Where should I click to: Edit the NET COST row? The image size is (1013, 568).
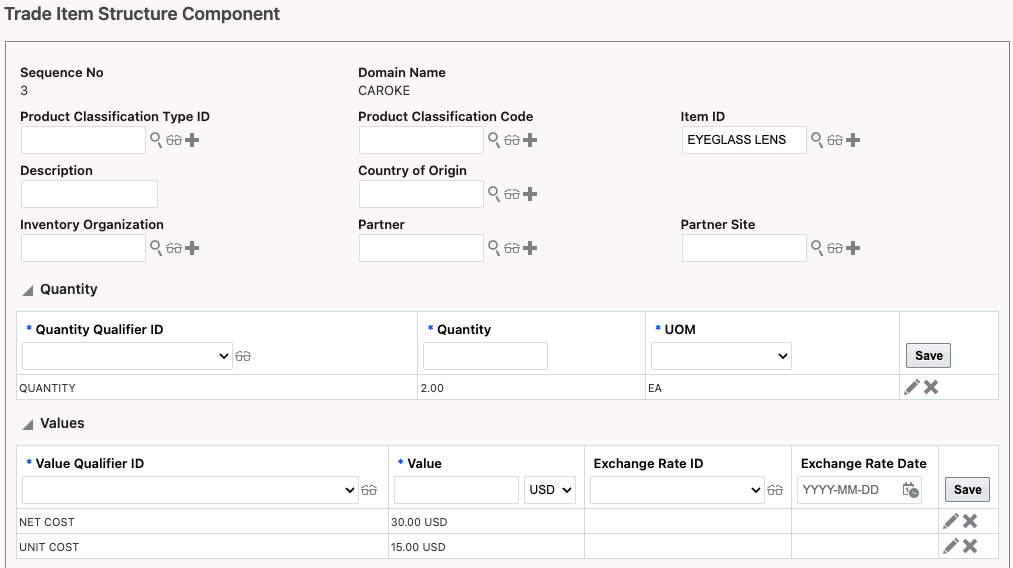pos(950,521)
